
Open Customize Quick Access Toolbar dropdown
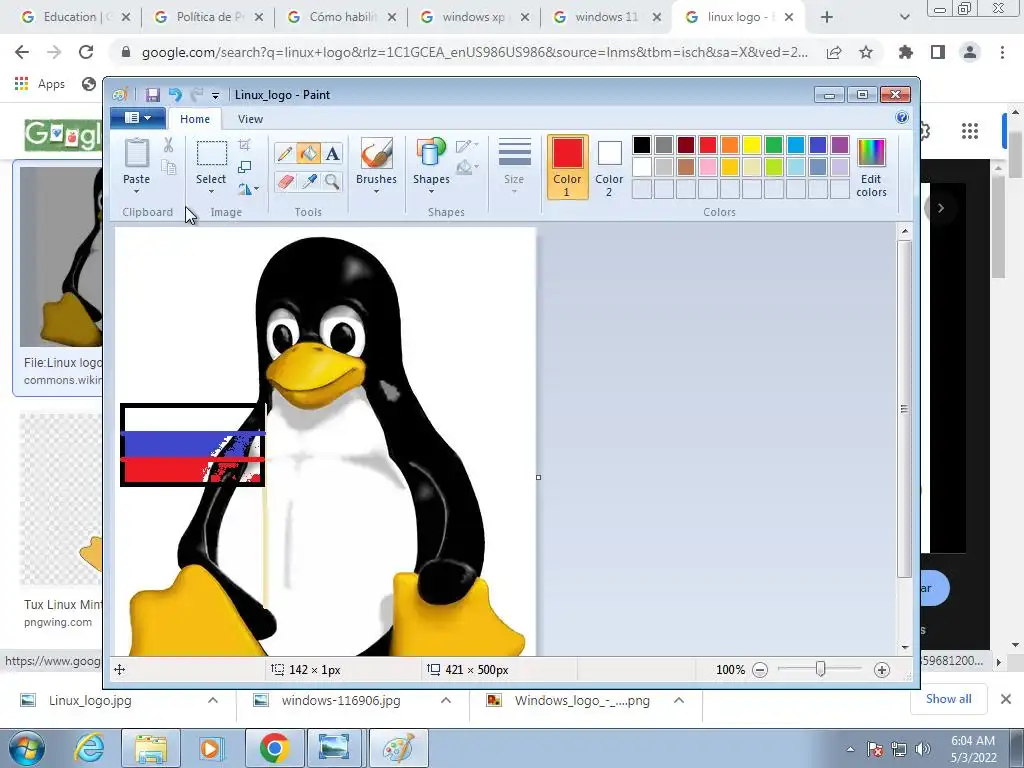216,95
